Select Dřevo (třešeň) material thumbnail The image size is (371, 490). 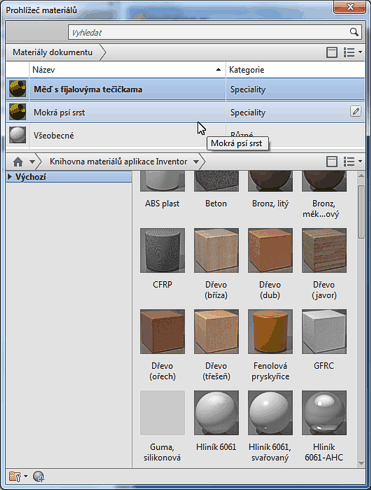click(216, 331)
